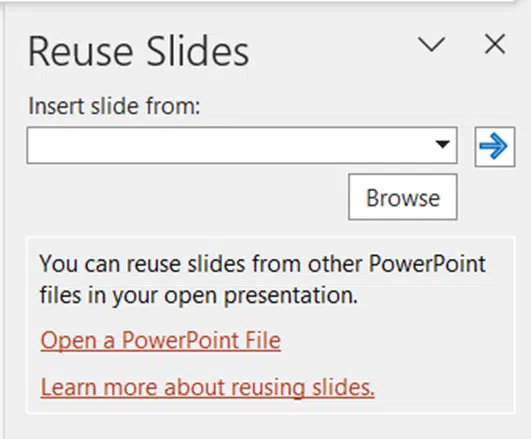Click inside the Insert slide from box

(x=230, y=145)
